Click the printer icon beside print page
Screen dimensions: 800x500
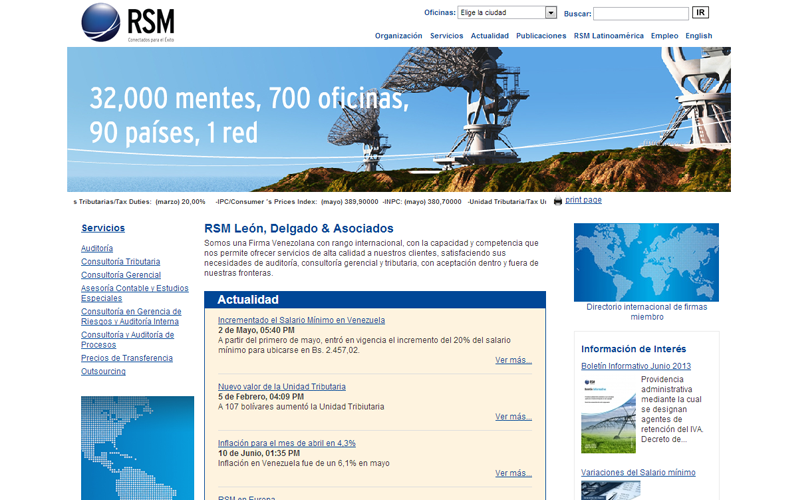coord(558,201)
